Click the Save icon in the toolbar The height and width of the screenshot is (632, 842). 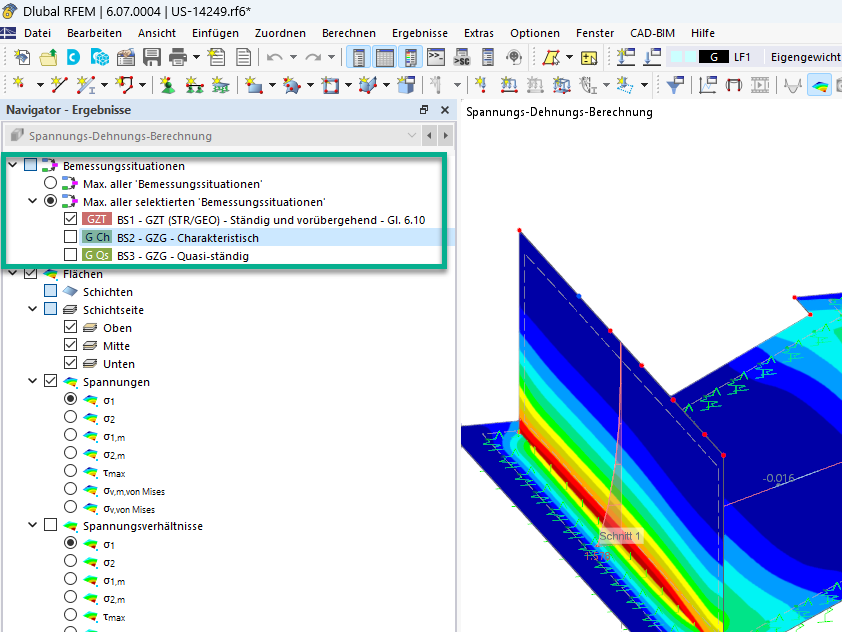(x=150, y=58)
